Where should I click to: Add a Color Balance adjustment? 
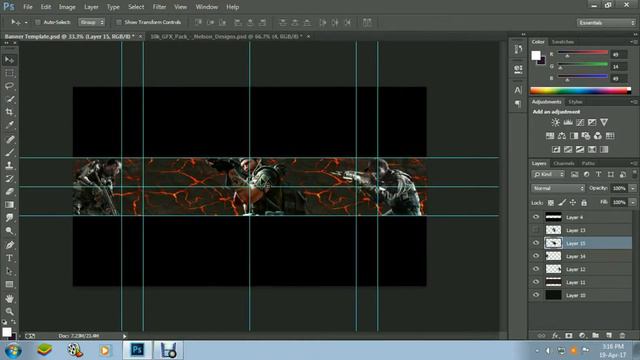click(x=562, y=136)
